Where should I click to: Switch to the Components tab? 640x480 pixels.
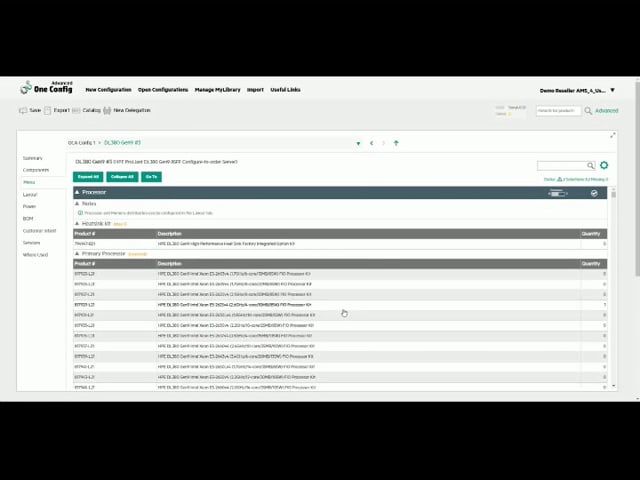(x=36, y=170)
